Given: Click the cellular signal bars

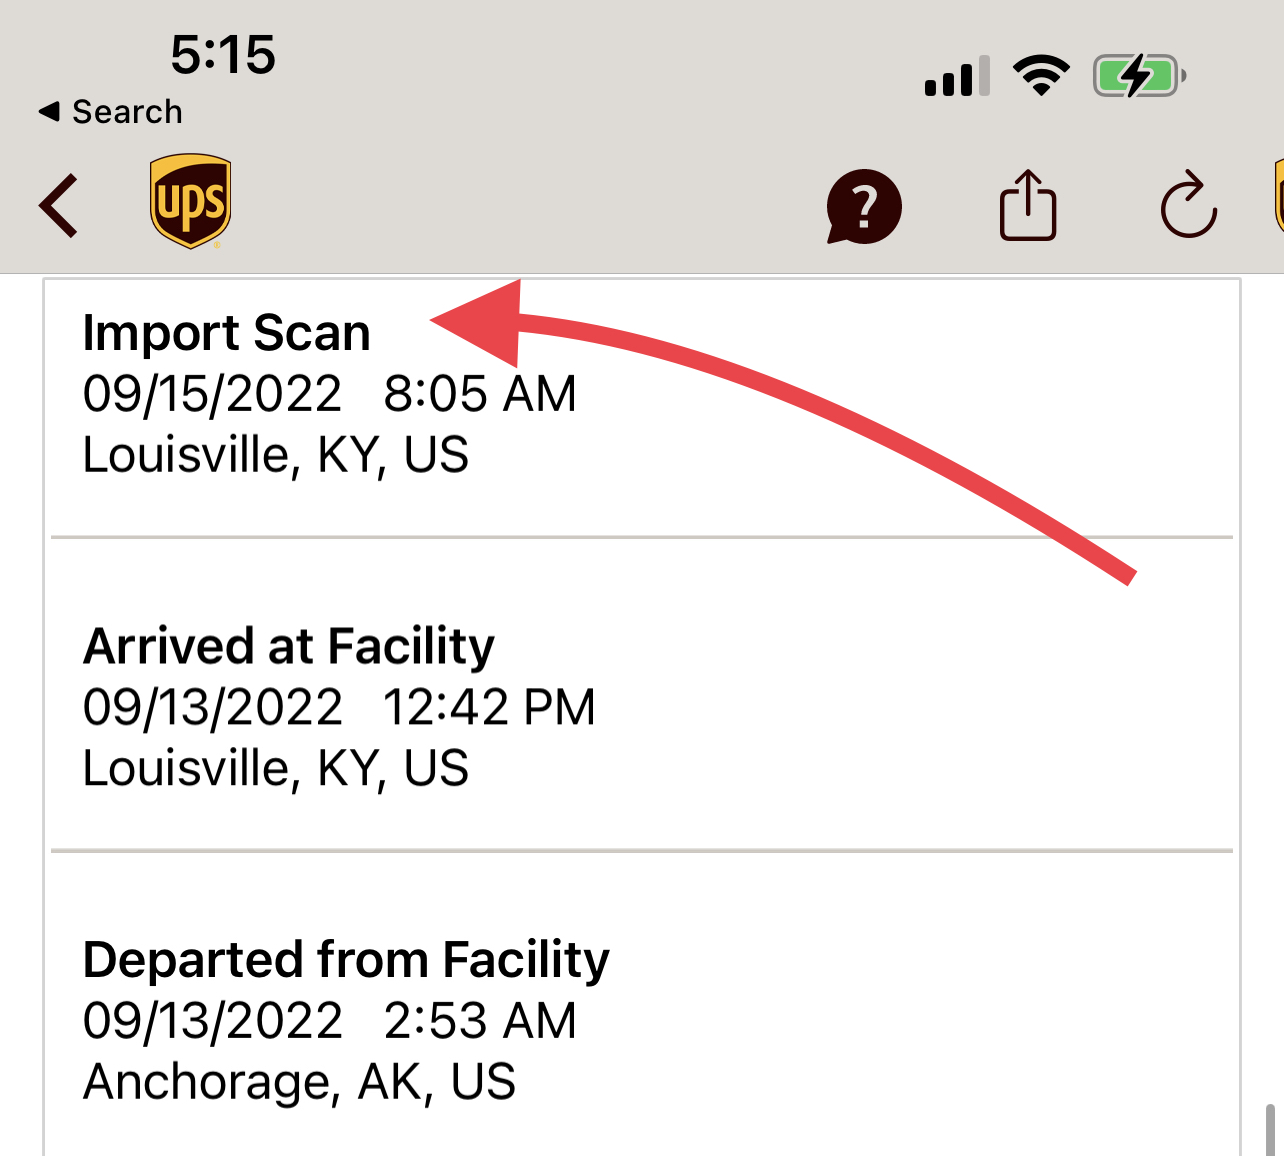Looking at the screenshot, I should click(957, 77).
